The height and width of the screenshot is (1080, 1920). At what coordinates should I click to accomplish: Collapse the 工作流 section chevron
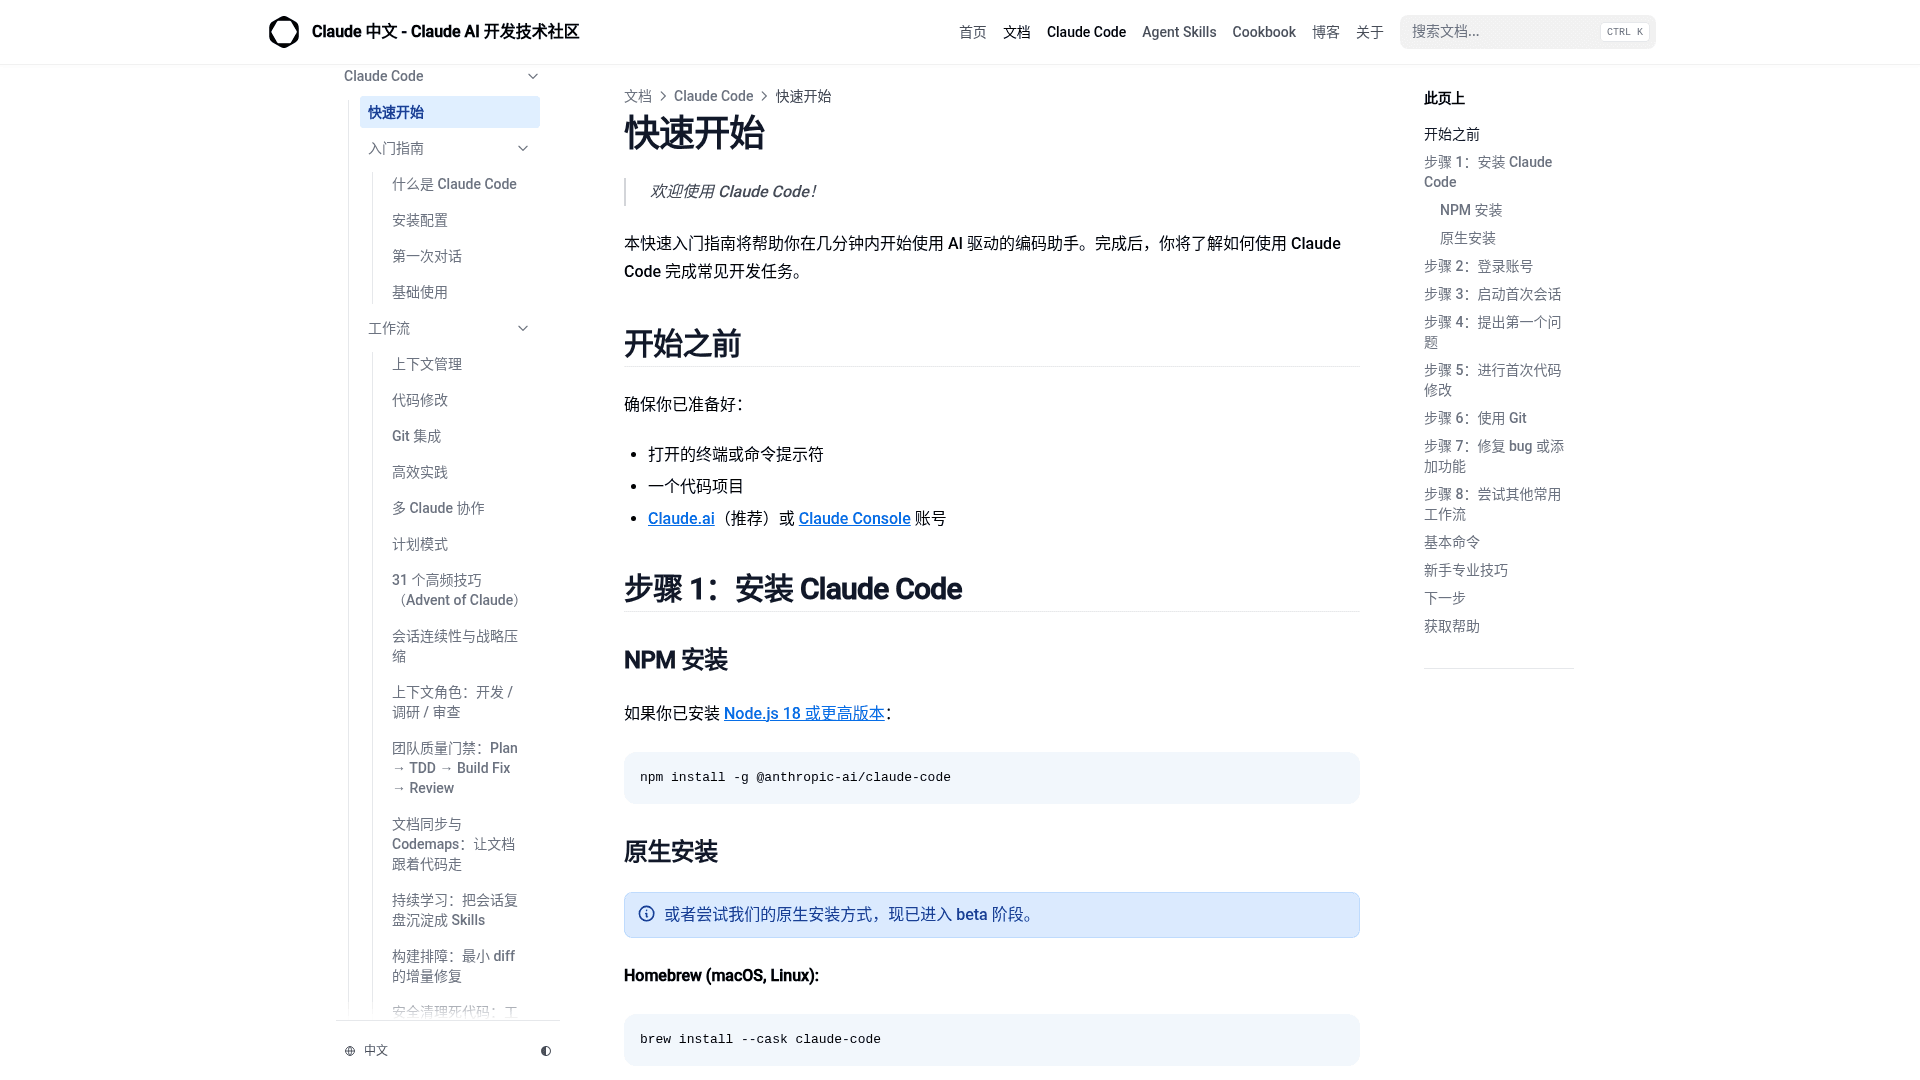[523, 328]
